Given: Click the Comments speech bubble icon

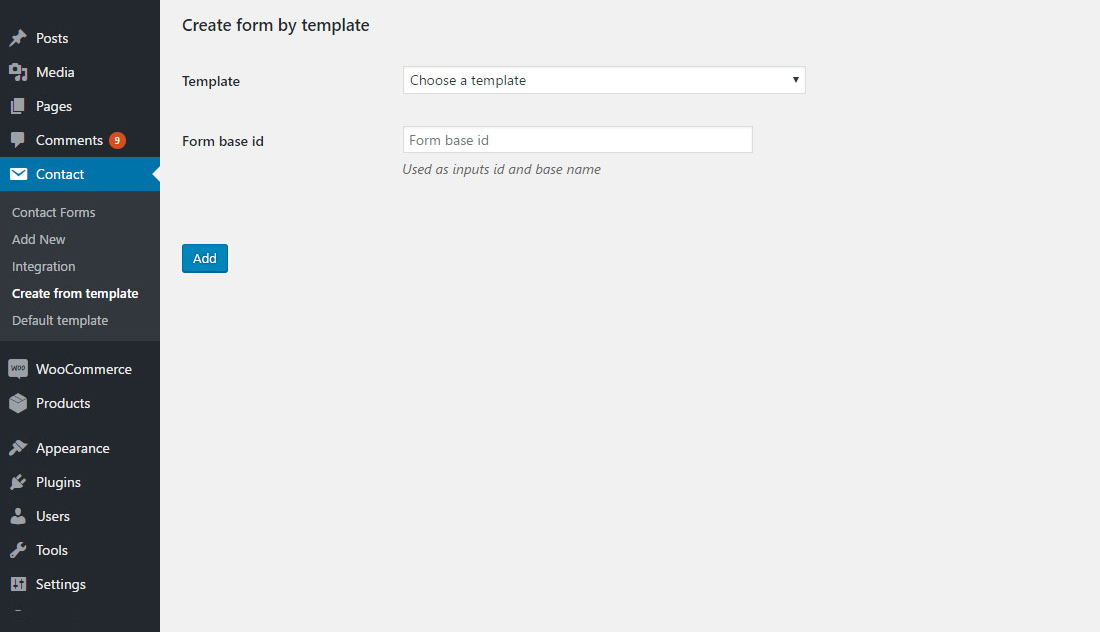Looking at the screenshot, I should pyautogui.click(x=18, y=140).
